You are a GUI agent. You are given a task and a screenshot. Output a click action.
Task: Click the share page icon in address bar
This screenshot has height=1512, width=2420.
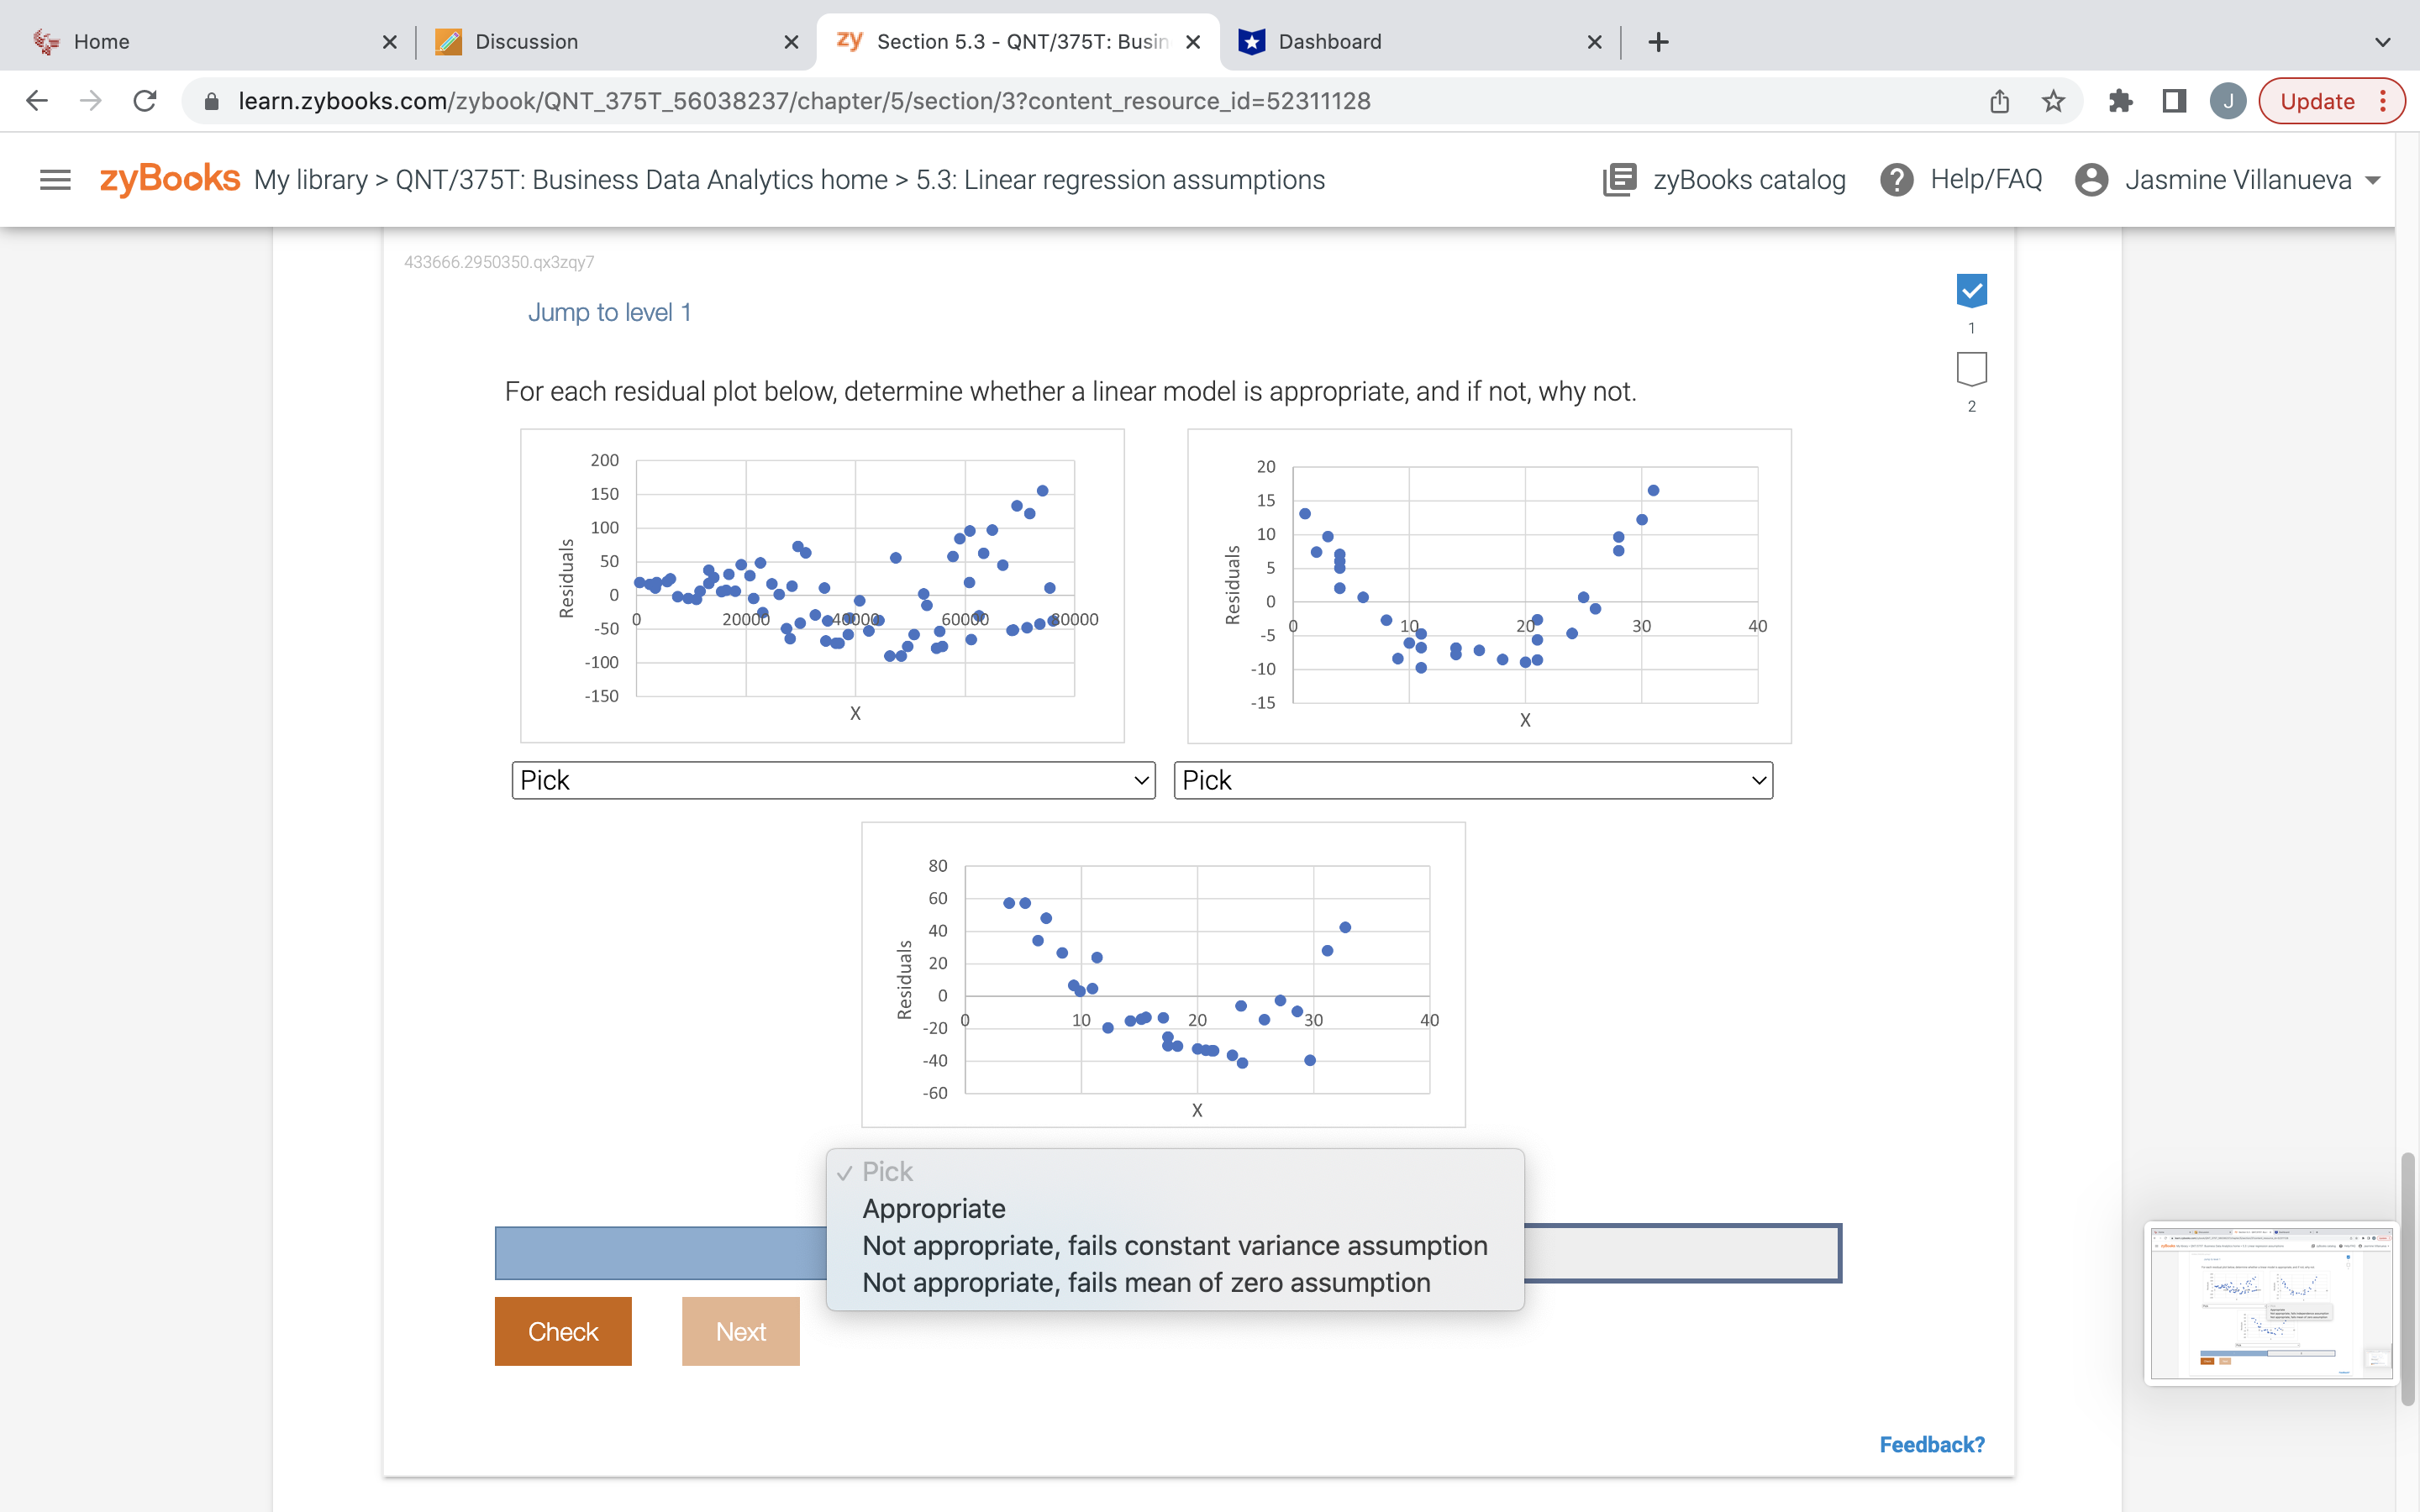[1999, 101]
